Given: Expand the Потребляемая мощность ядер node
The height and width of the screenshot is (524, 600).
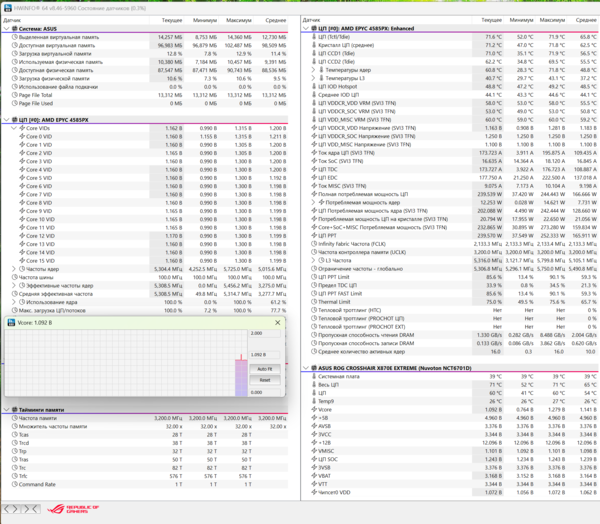Looking at the screenshot, I should 313,202.
